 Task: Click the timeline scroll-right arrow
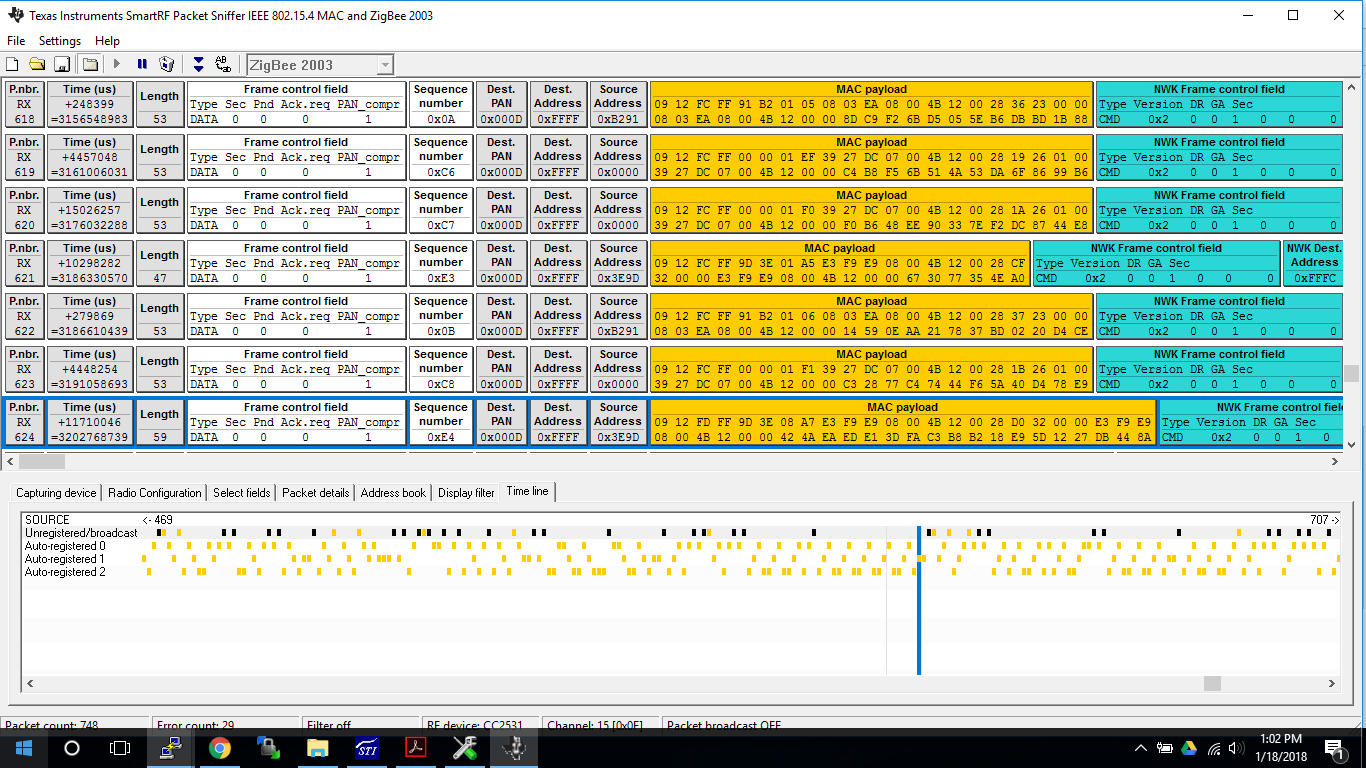(x=1332, y=683)
